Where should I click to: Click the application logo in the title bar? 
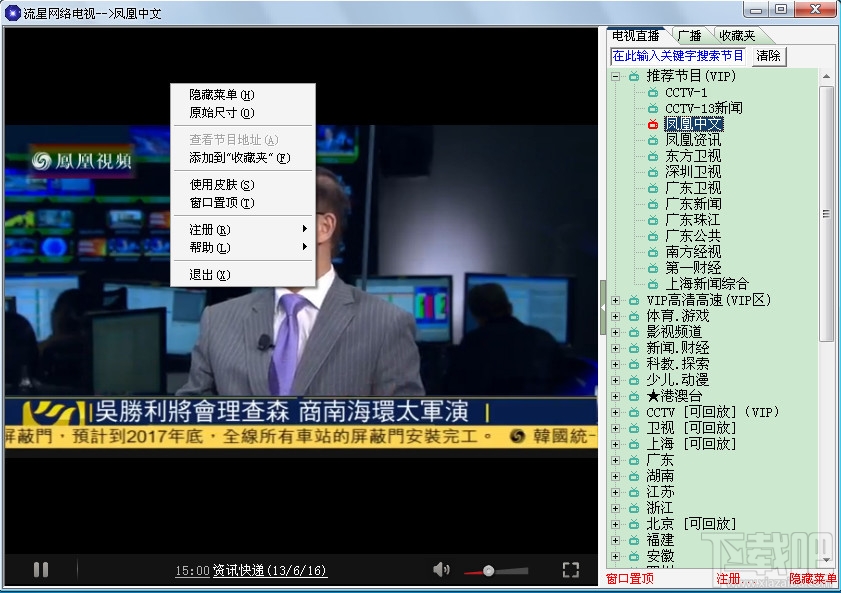click(x=12, y=11)
